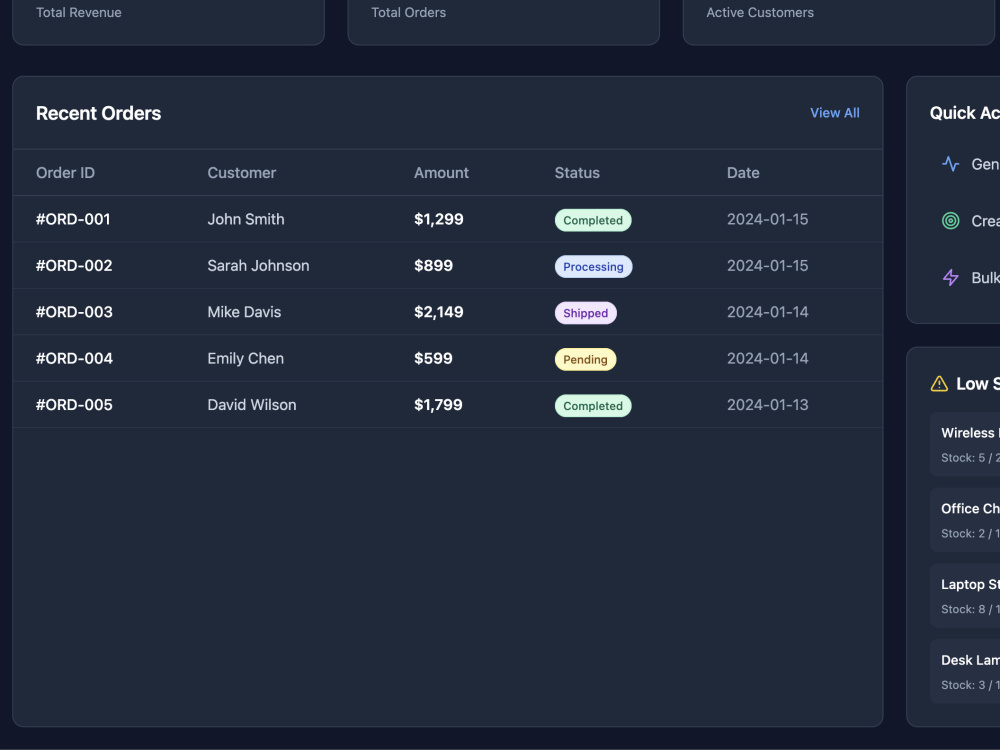The height and width of the screenshot is (750, 1000).
Task: Select order #ORD-005
Action: point(74,405)
